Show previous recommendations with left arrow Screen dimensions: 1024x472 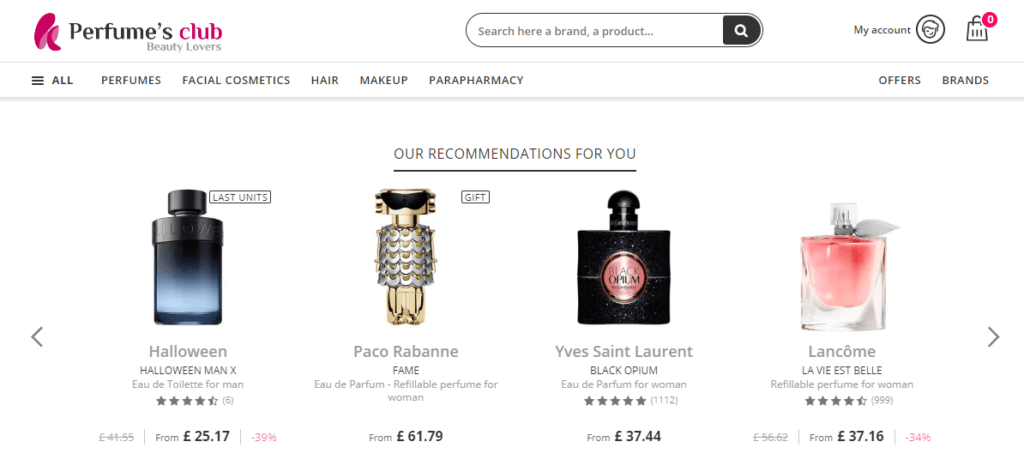37,337
